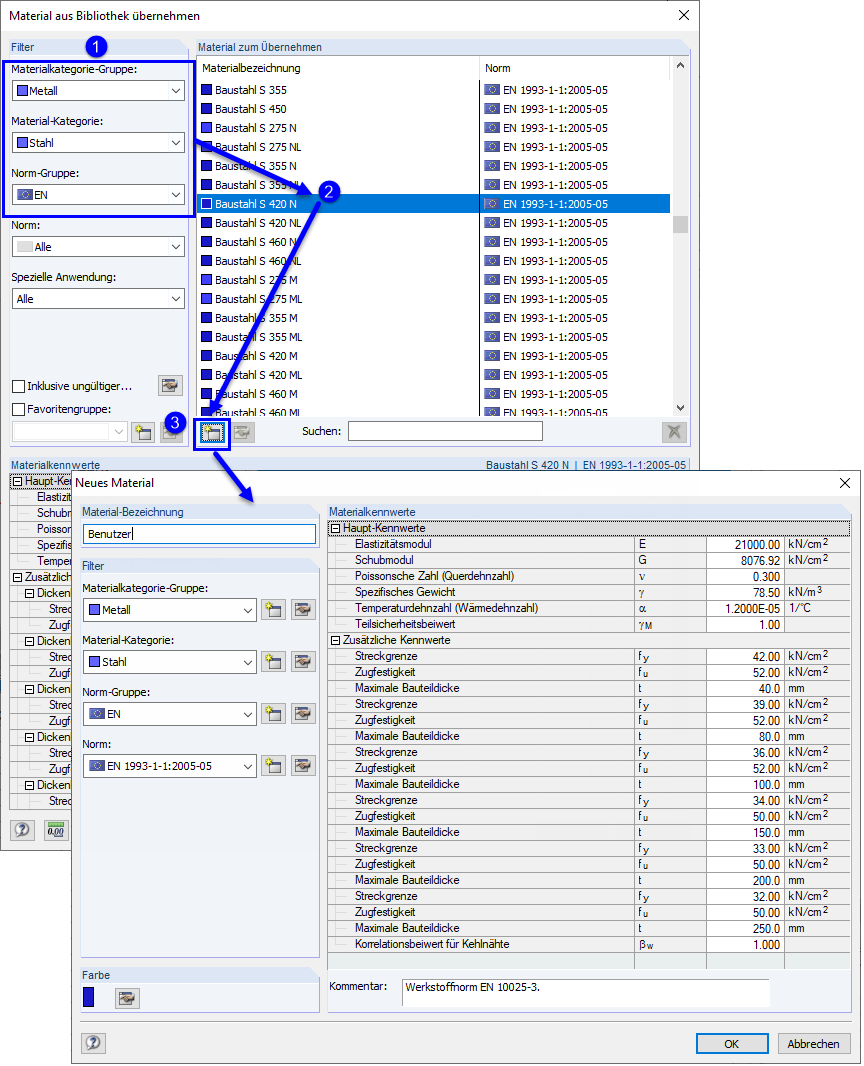Click the Material-Bezeichnung input field

199,534
